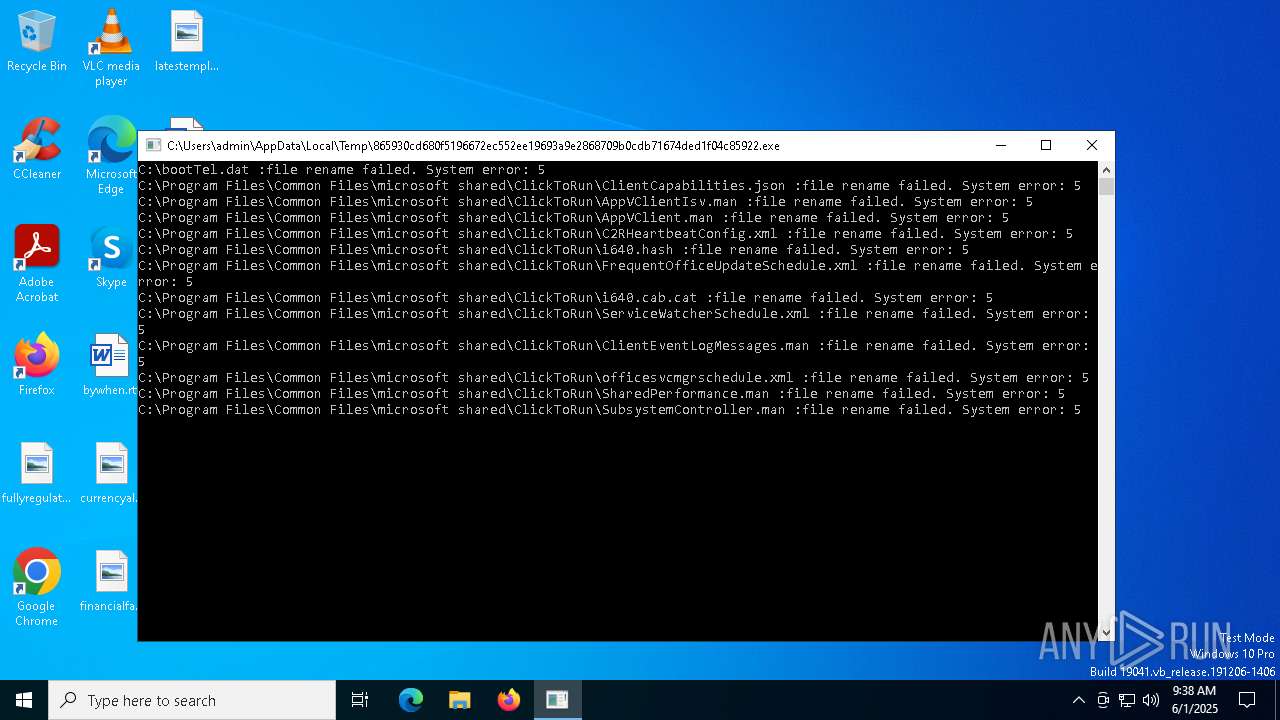Switch to the console app in taskbar
Screen dimensions: 1280x720
coord(557,700)
